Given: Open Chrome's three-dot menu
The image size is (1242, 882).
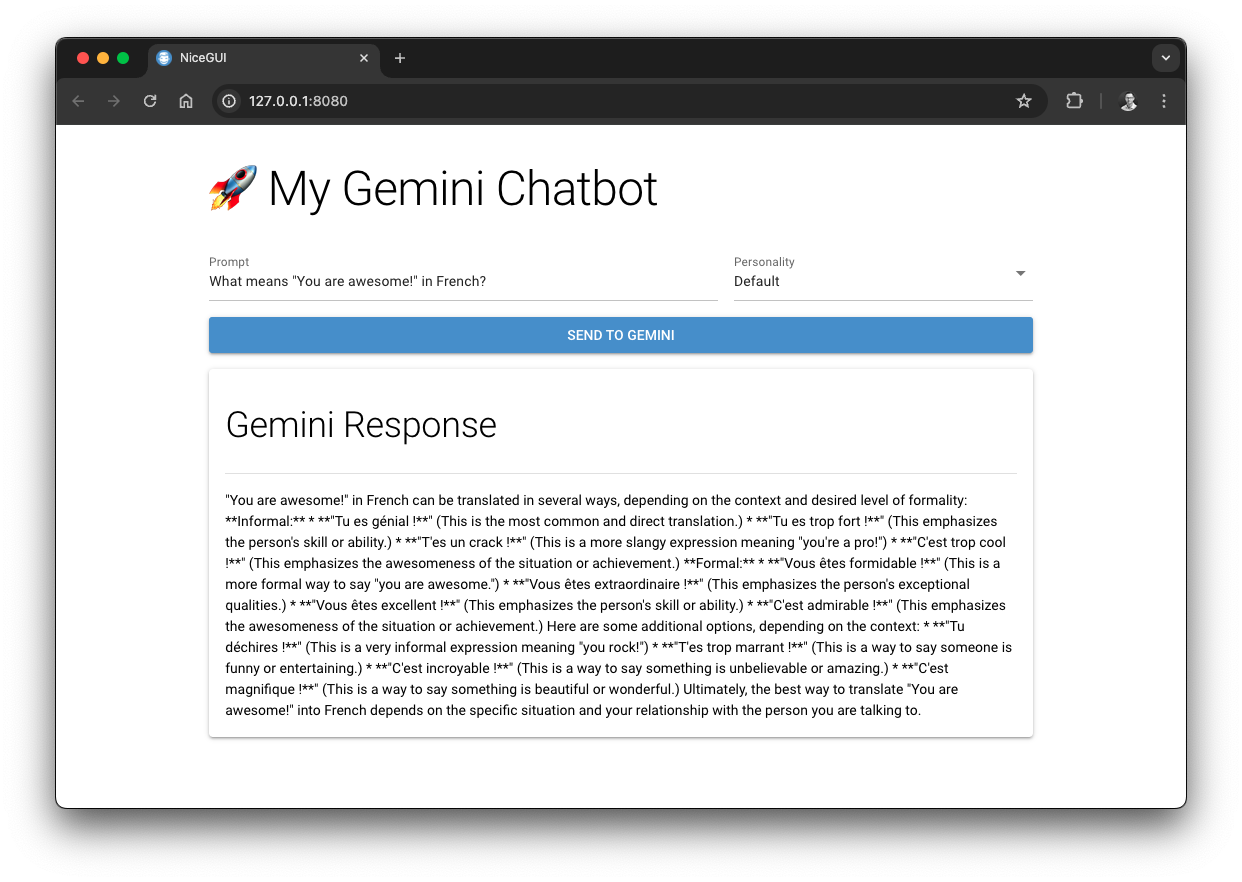Looking at the screenshot, I should (1164, 101).
